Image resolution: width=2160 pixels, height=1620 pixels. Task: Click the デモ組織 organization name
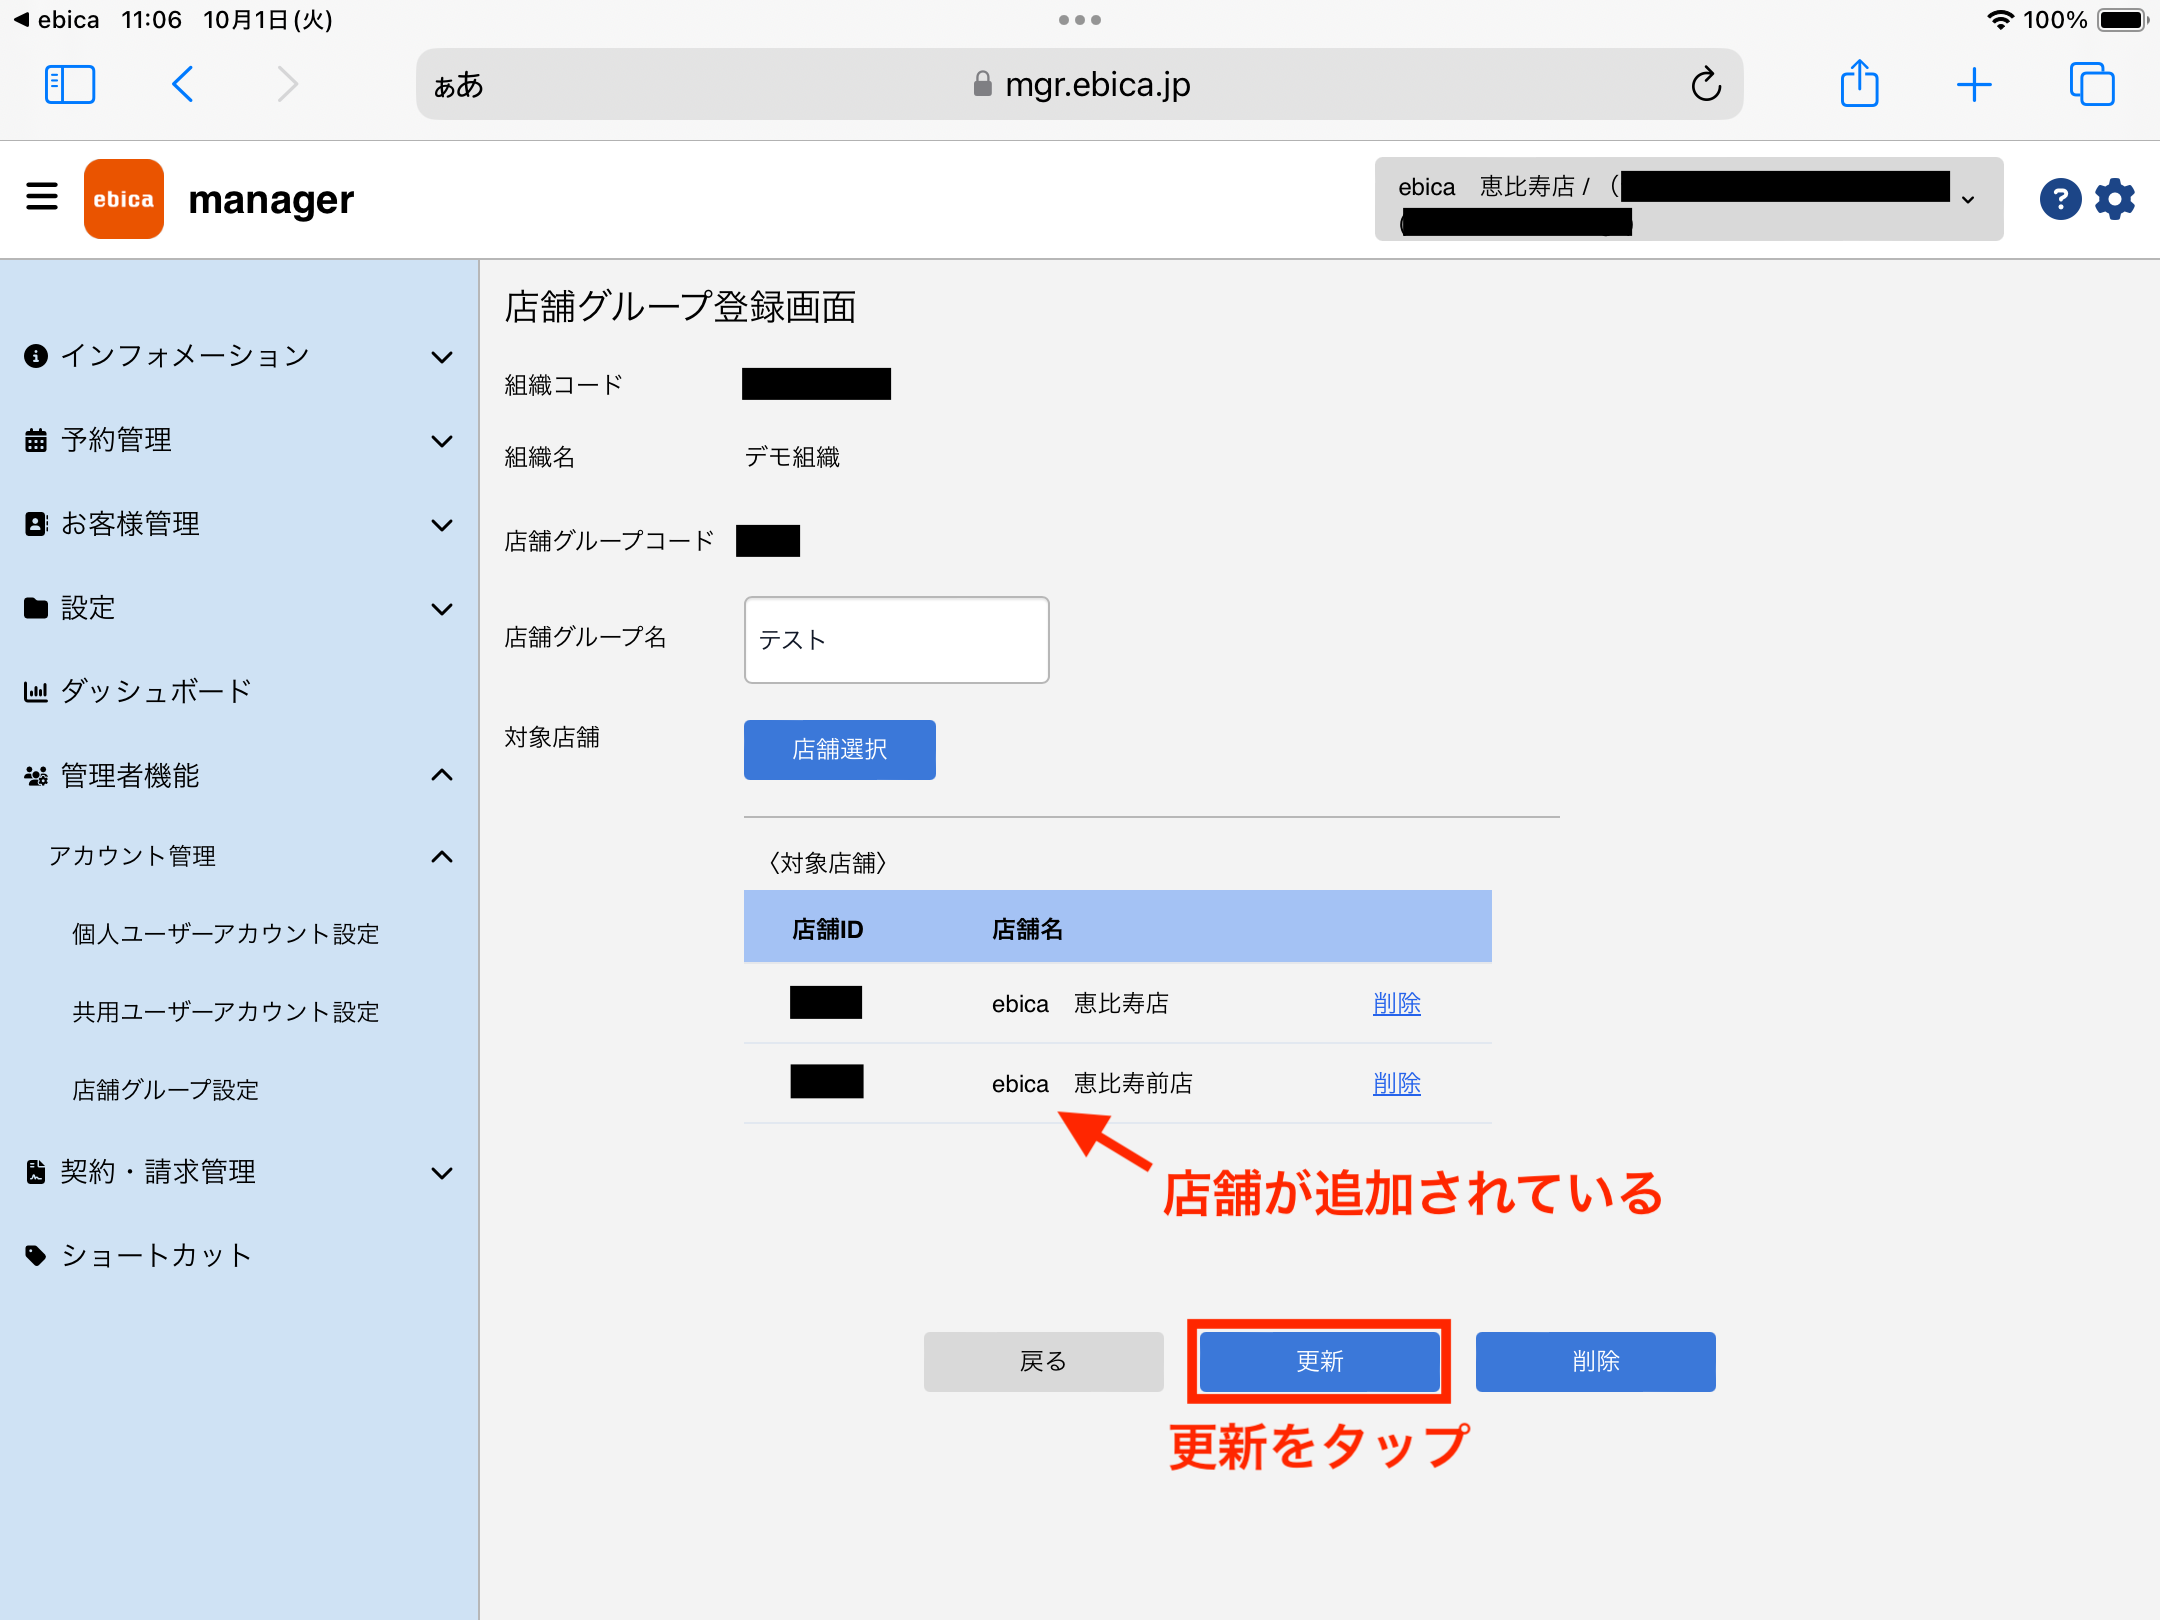[792, 457]
